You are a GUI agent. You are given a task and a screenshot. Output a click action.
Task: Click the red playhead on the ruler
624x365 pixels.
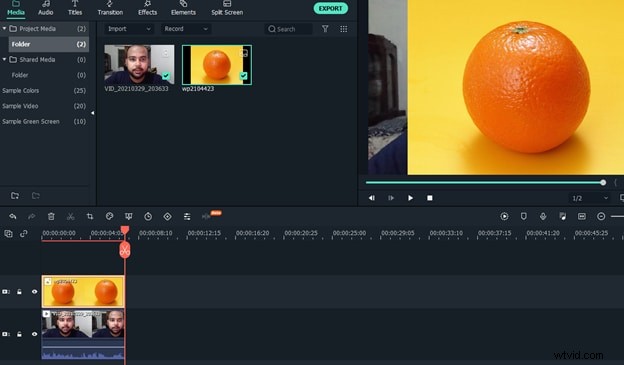point(125,230)
